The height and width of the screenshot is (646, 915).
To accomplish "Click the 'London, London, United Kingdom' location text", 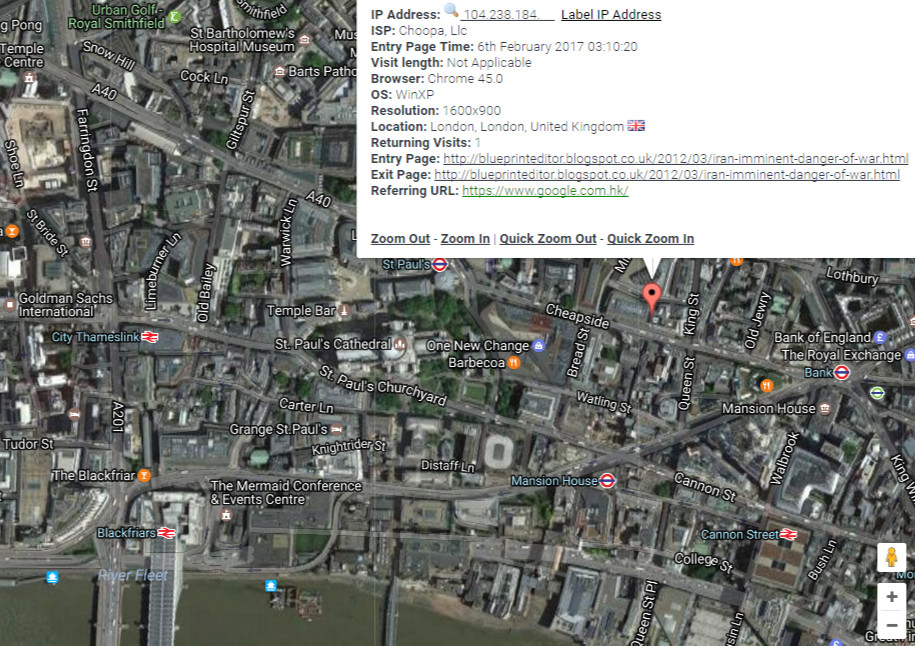I will point(527,127).
